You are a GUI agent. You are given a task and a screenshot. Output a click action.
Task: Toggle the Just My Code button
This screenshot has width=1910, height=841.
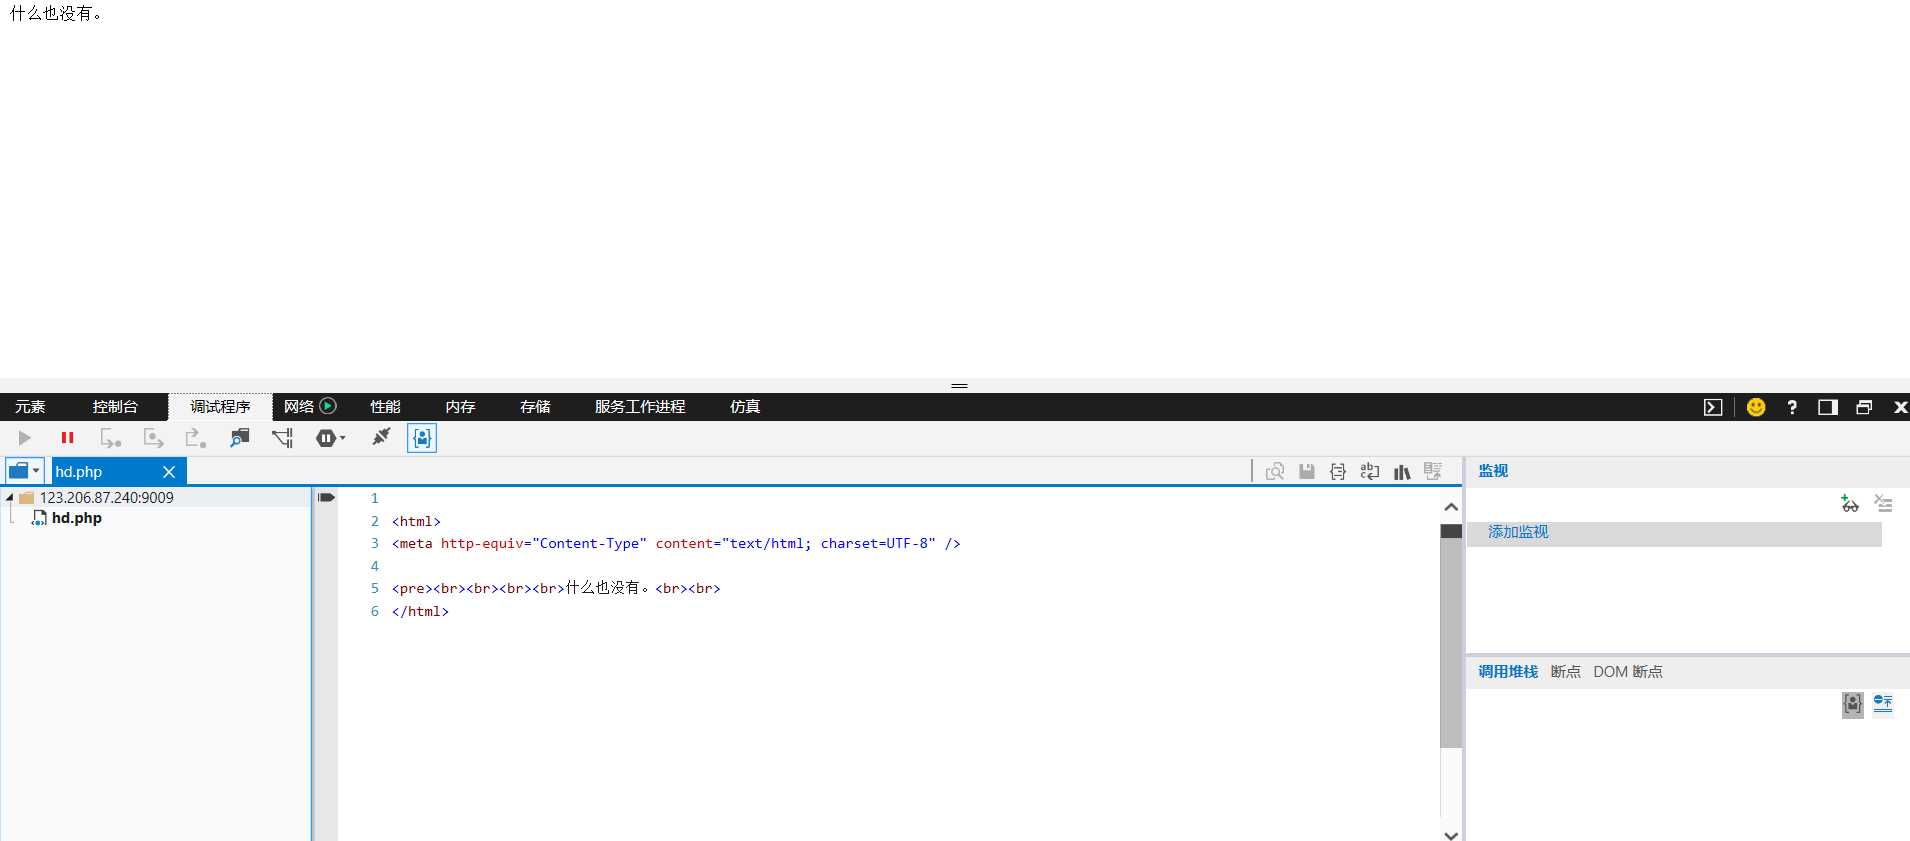422,438
